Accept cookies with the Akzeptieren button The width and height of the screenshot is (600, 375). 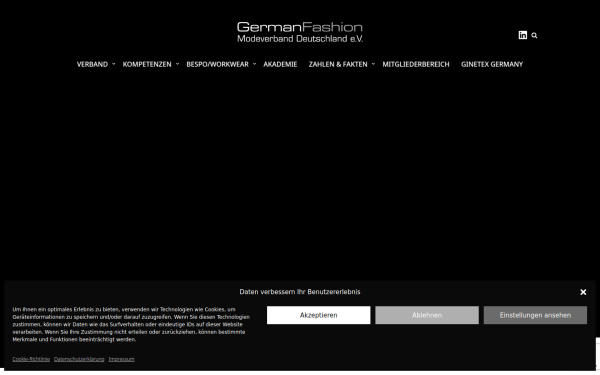point(319,315)
